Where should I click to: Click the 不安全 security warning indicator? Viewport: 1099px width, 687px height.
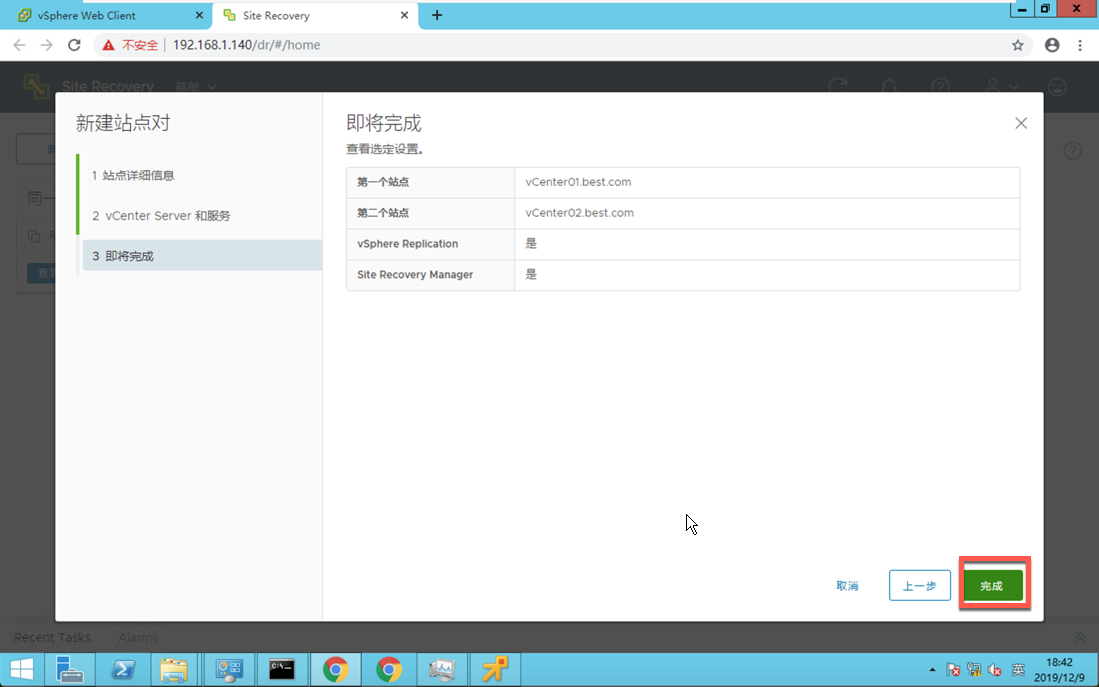coord(130,45)
